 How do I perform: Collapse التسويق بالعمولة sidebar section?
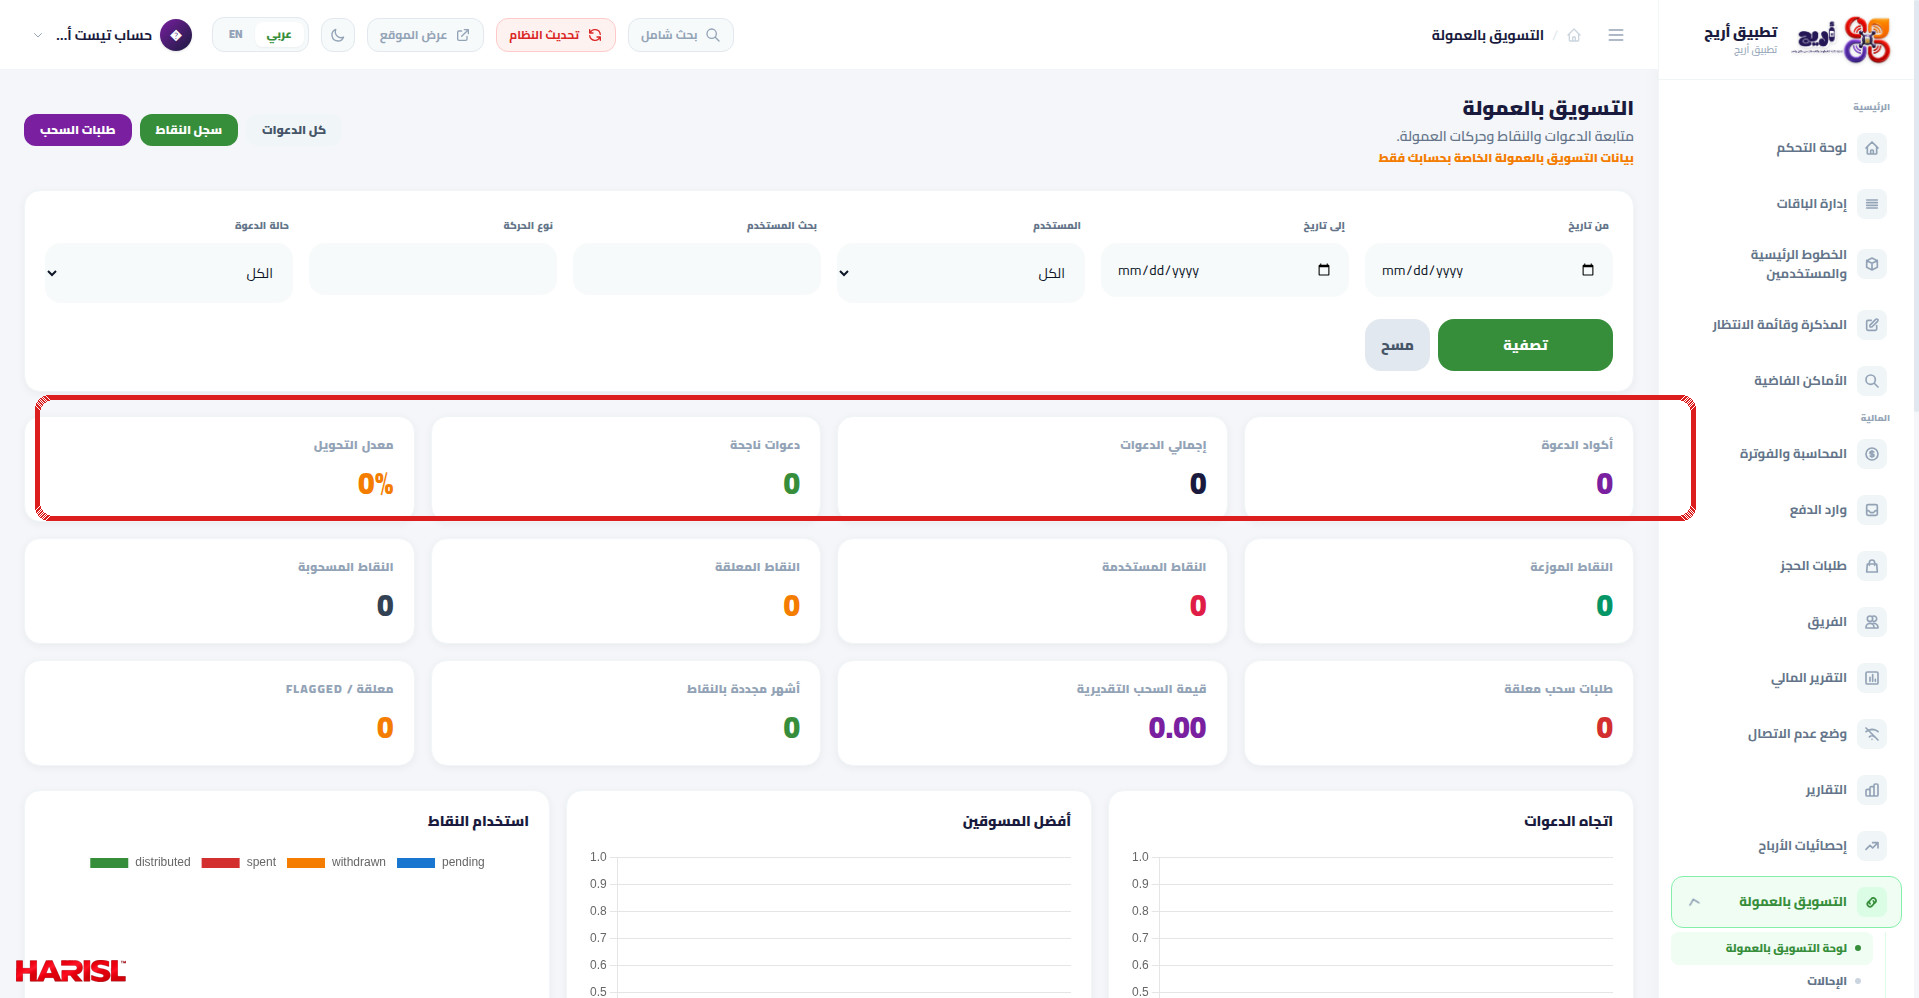(1786, 902)
